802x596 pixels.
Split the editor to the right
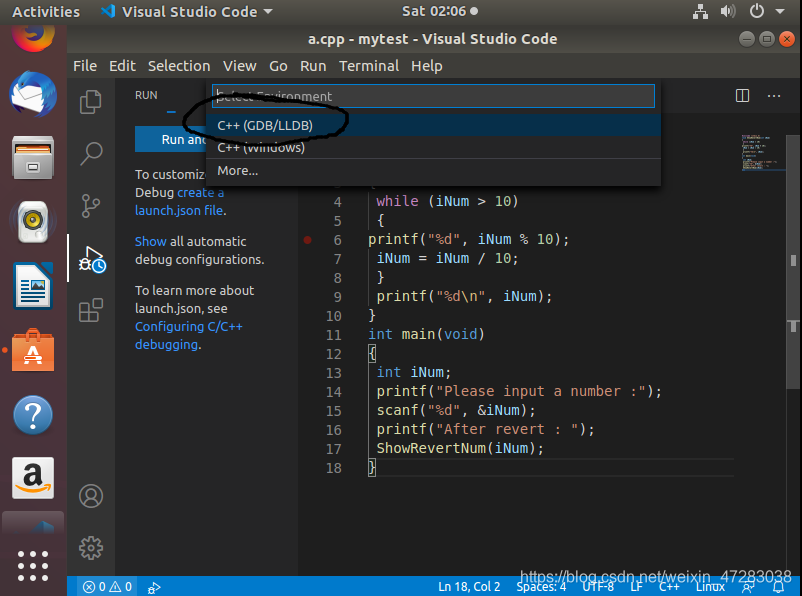[x=742, y=96]
